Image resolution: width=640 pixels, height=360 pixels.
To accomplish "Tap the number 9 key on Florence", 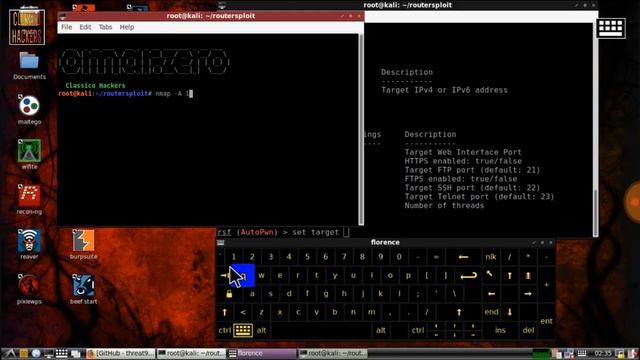I will pyautogui.click(x=381, y=257).
